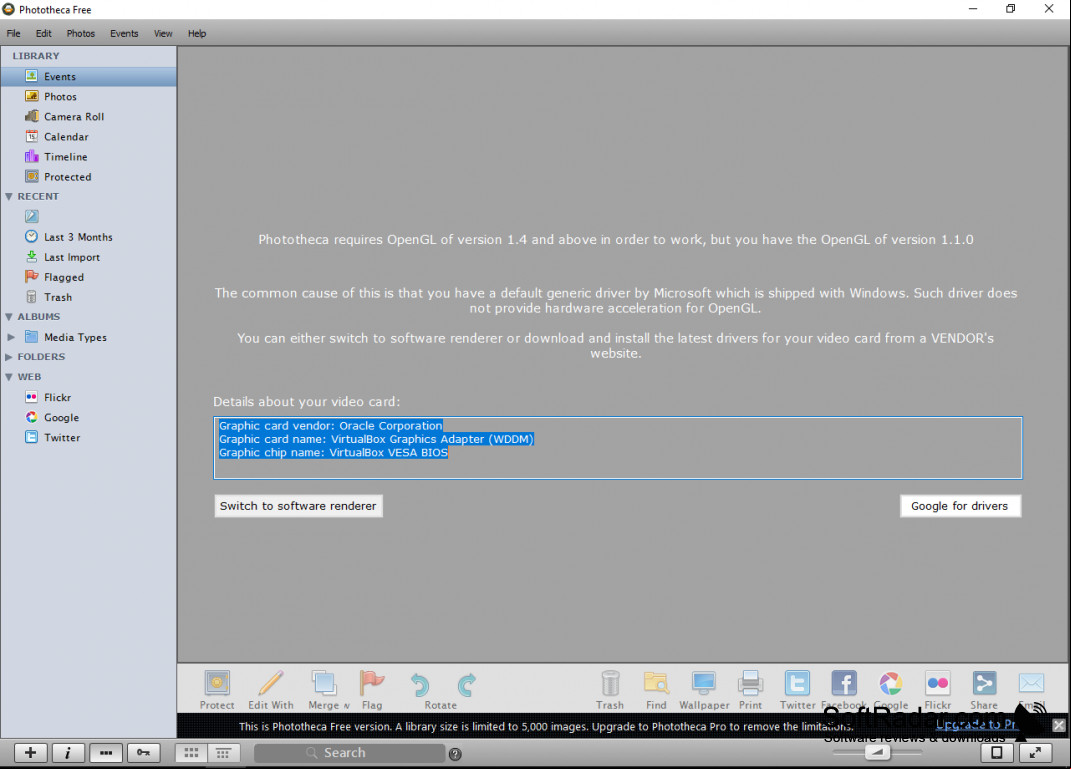Open Flickr in the Web section
The width and height of the screenshot is (1071, 769).
[x=89, y=397]
